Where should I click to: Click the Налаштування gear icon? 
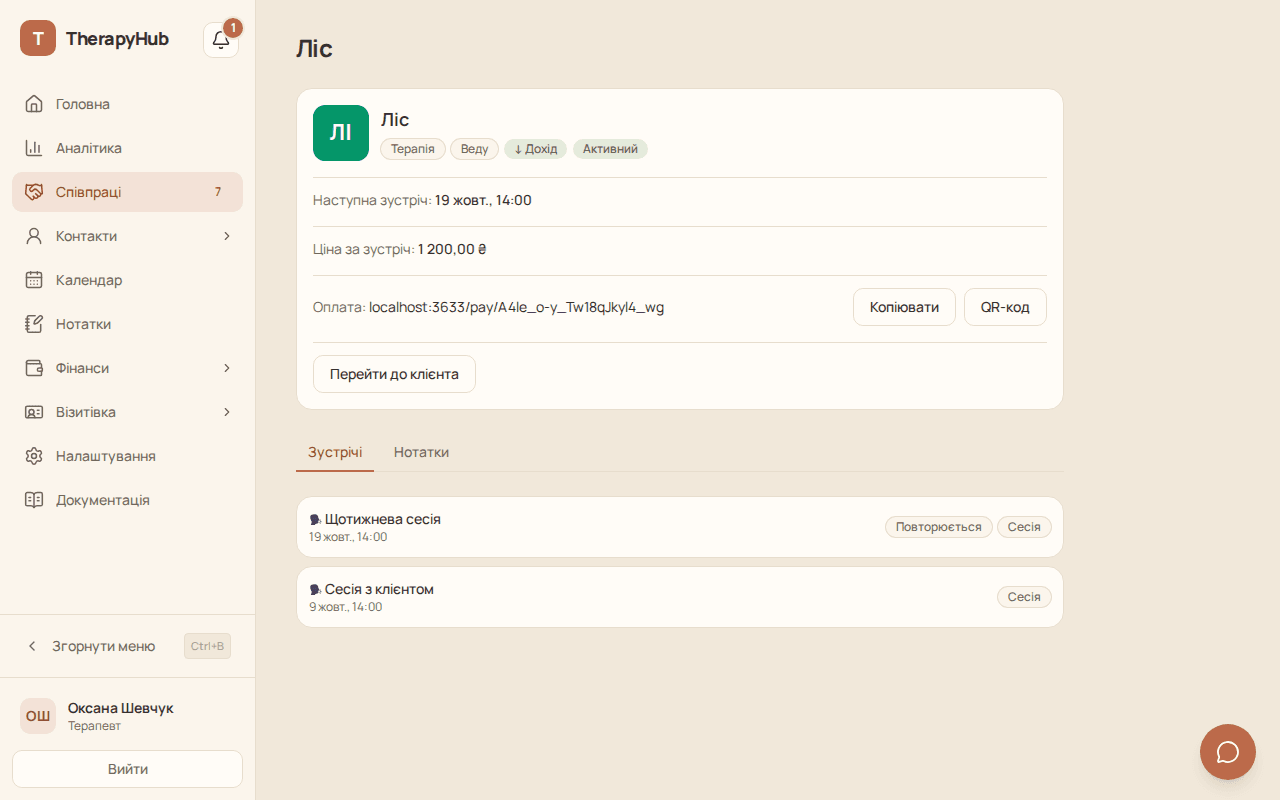(34, 456)
